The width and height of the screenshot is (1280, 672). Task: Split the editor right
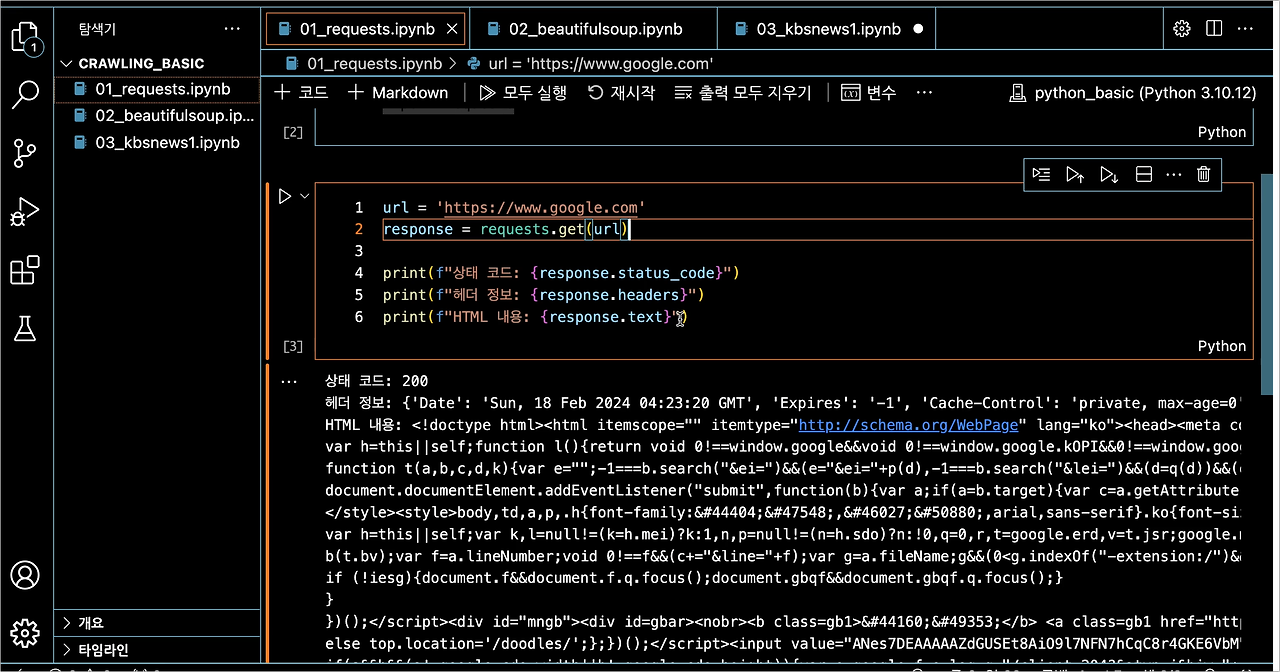tap(1214, 29)
